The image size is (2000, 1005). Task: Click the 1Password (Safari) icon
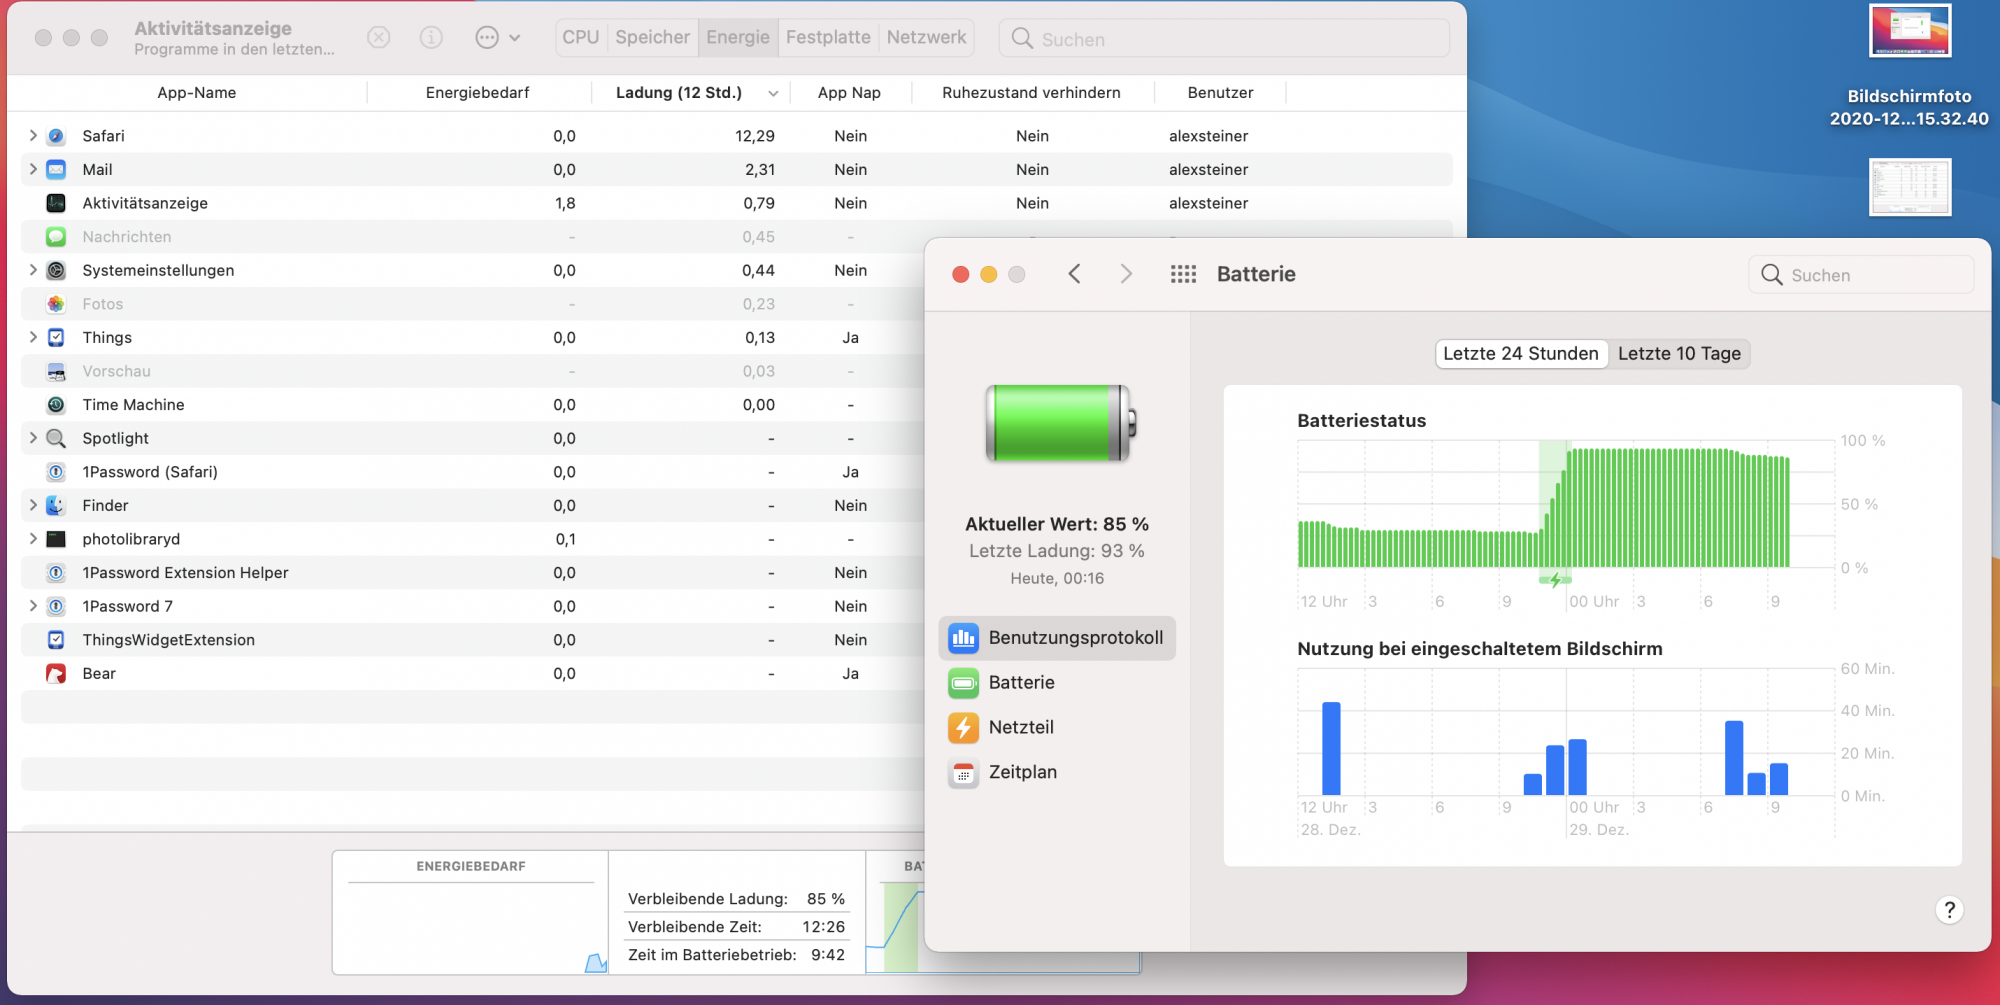[56, 472]
